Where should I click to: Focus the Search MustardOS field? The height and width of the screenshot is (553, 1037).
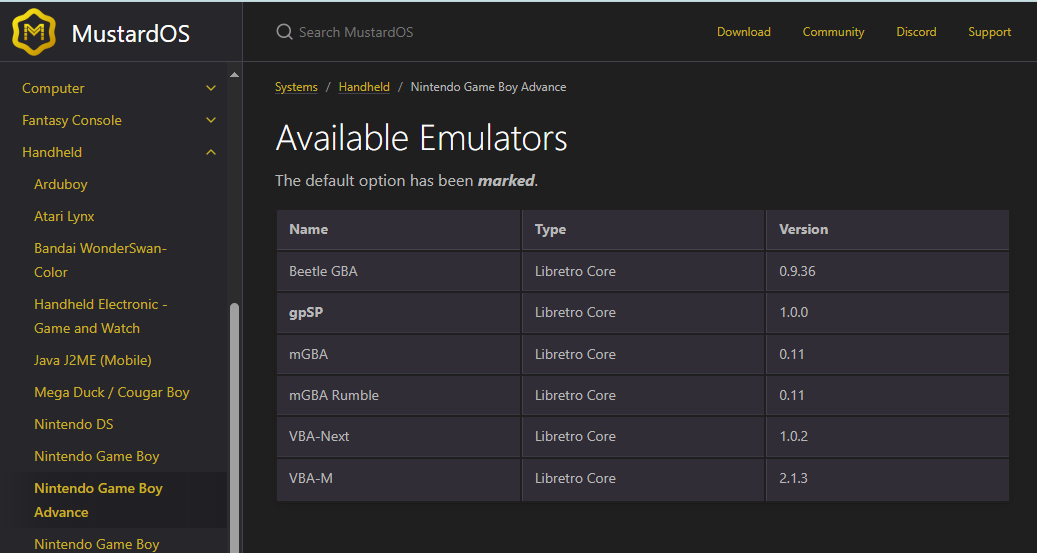click(356, 32)
